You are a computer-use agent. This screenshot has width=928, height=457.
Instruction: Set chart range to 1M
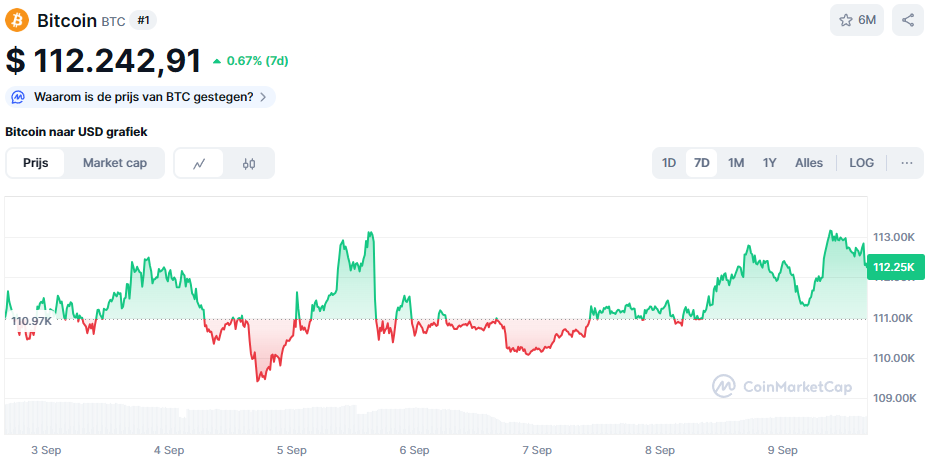click(736, 163)
